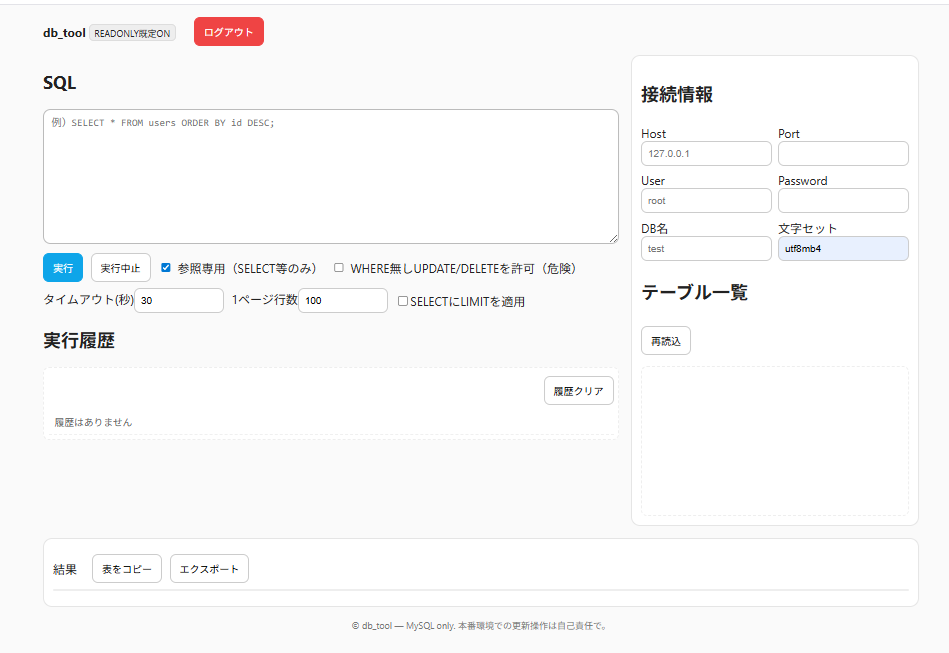Click the User field containing root

tap(706, 200)
